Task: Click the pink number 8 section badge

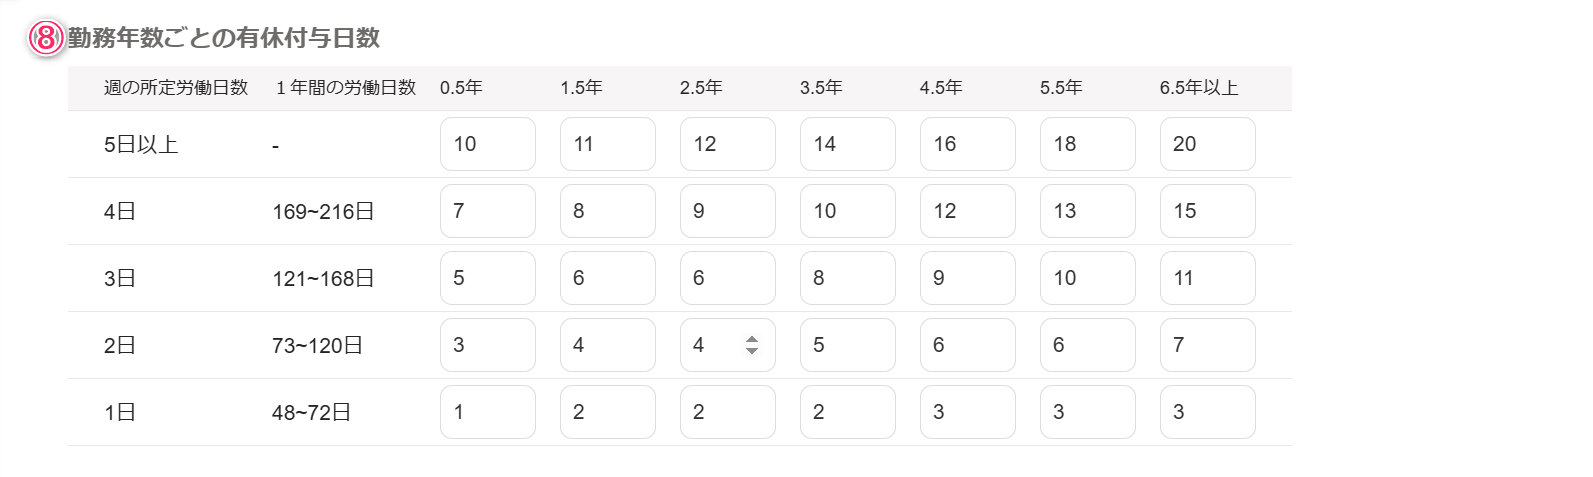Action: pos(46,38)
